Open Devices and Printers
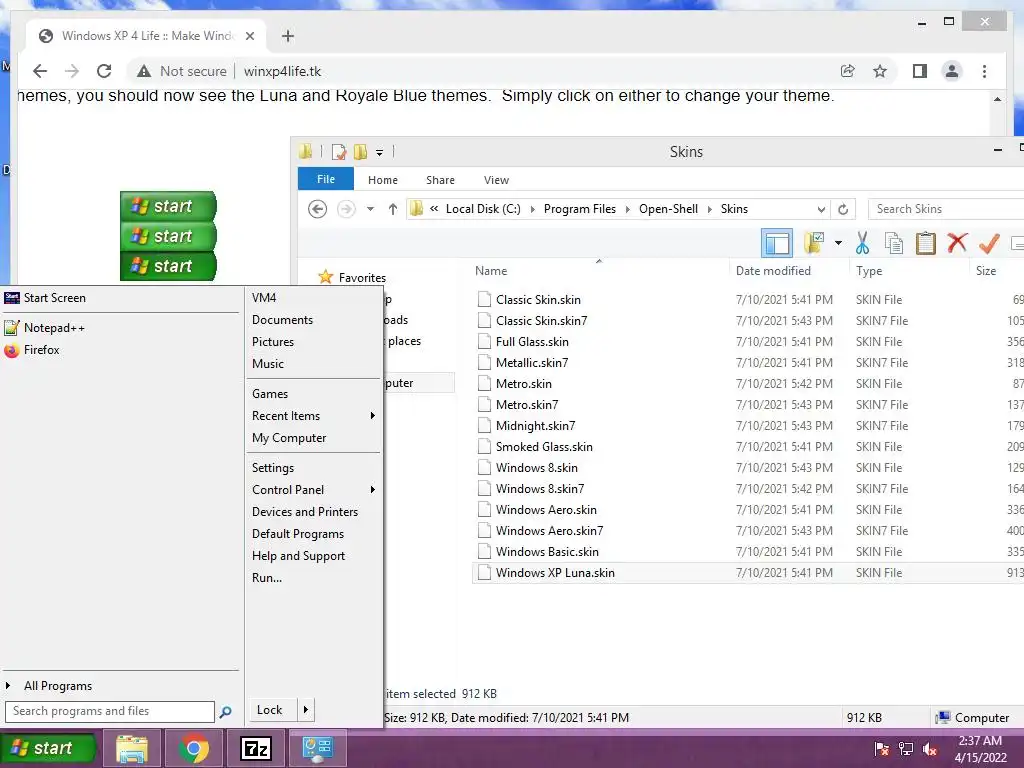Image resolution: width=1024 pixels, height=768 pixels. [305, 512]
